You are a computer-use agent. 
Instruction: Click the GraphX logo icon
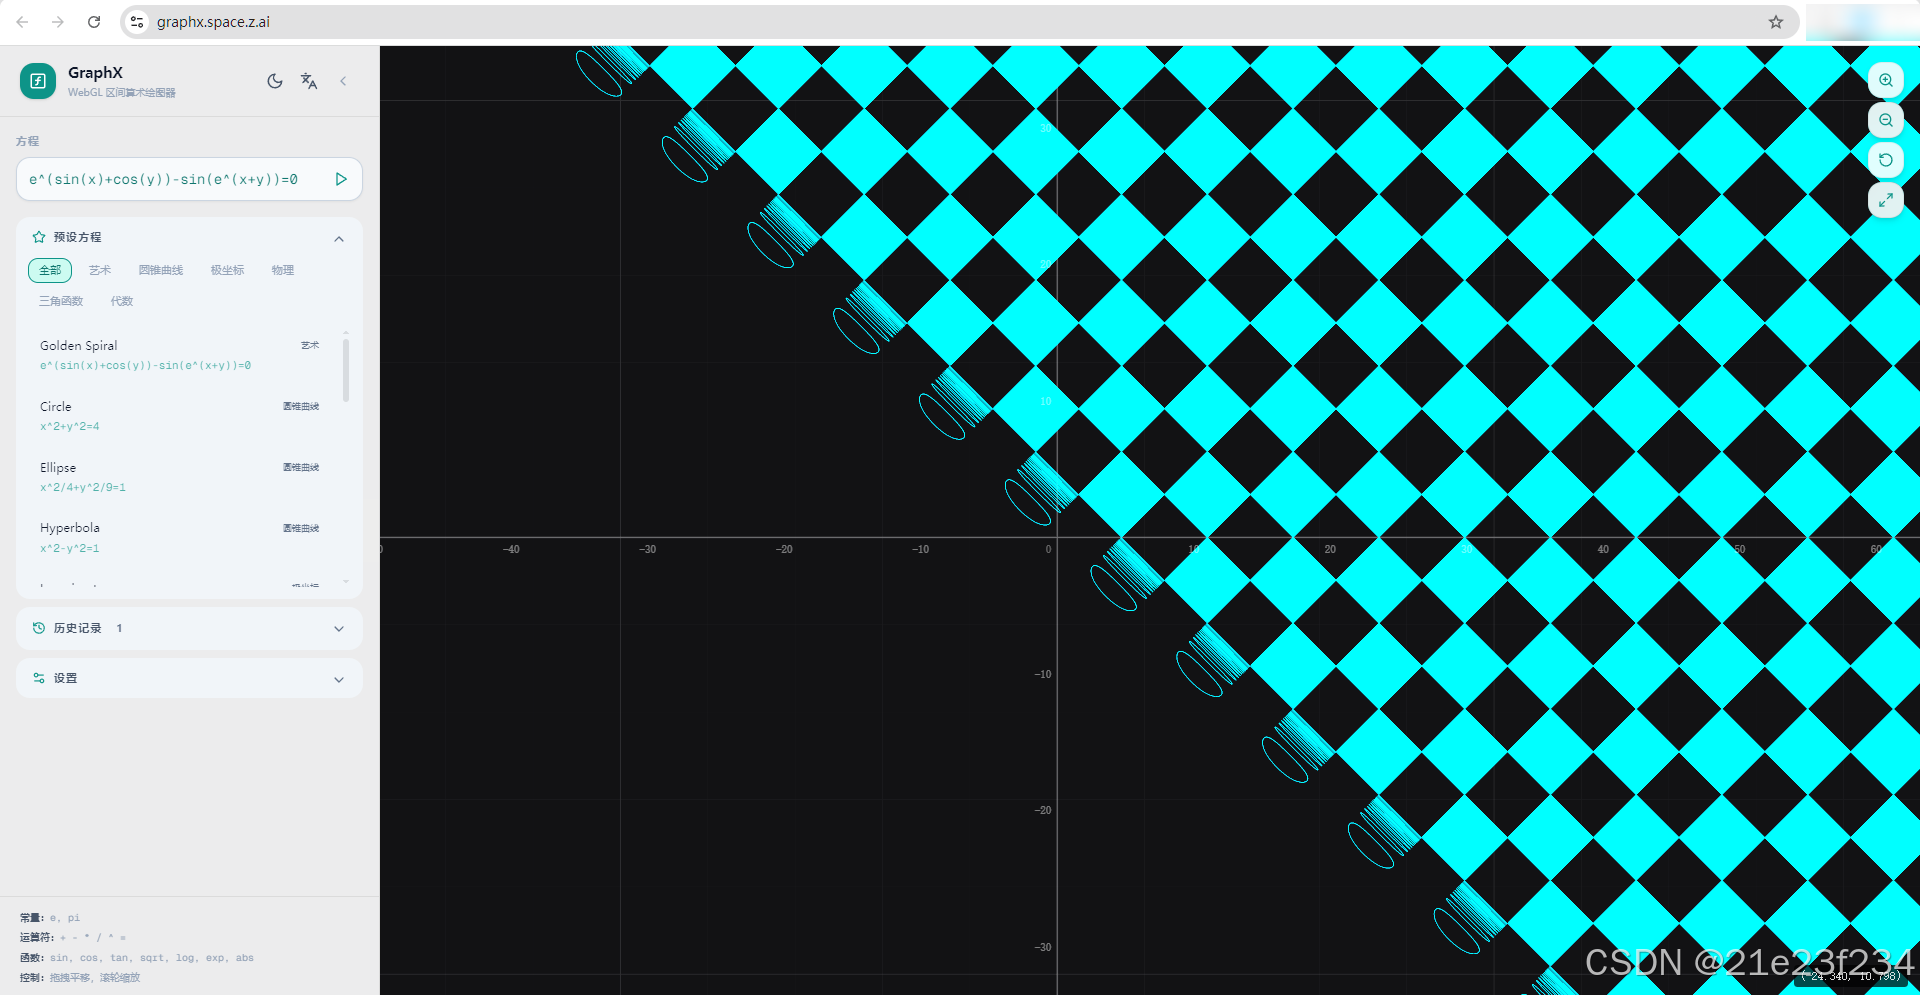coord(38,81)
